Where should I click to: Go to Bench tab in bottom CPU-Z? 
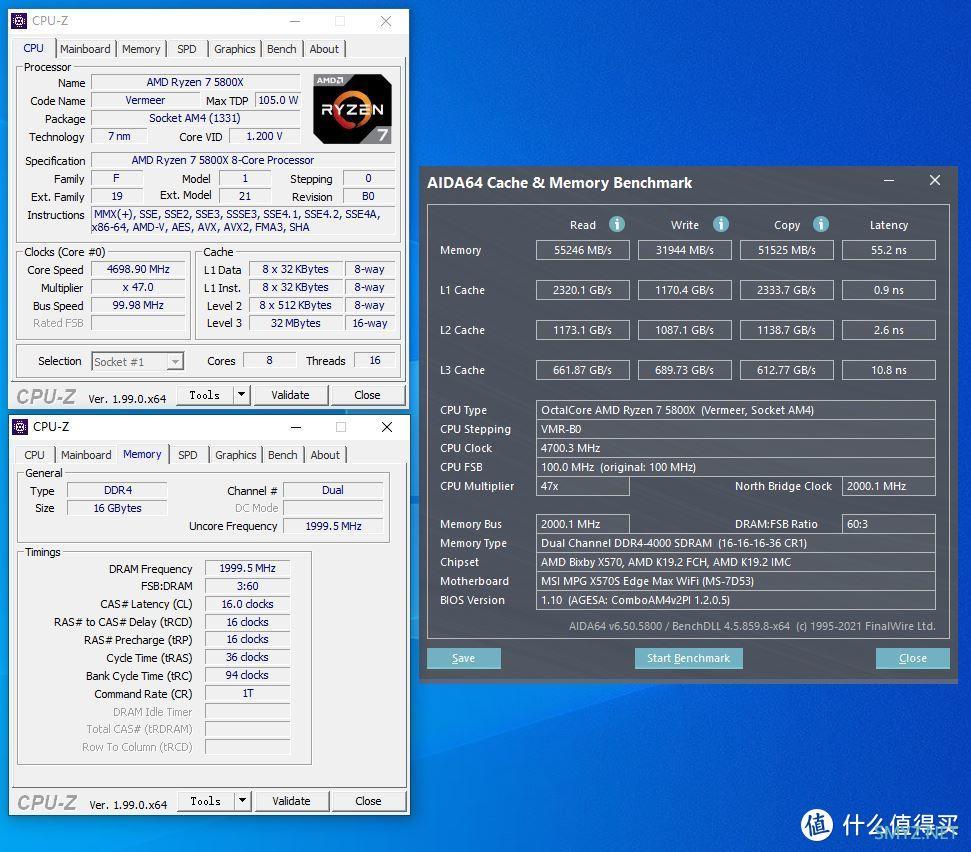(282, 455)
